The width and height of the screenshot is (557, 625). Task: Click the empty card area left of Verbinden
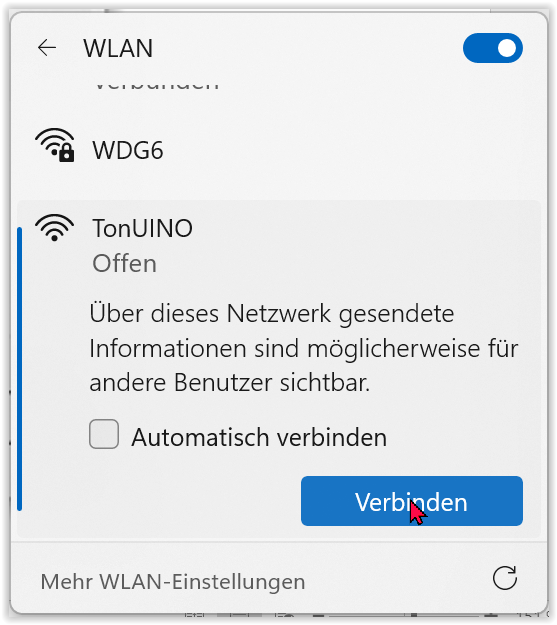click(x=159, y=501)
